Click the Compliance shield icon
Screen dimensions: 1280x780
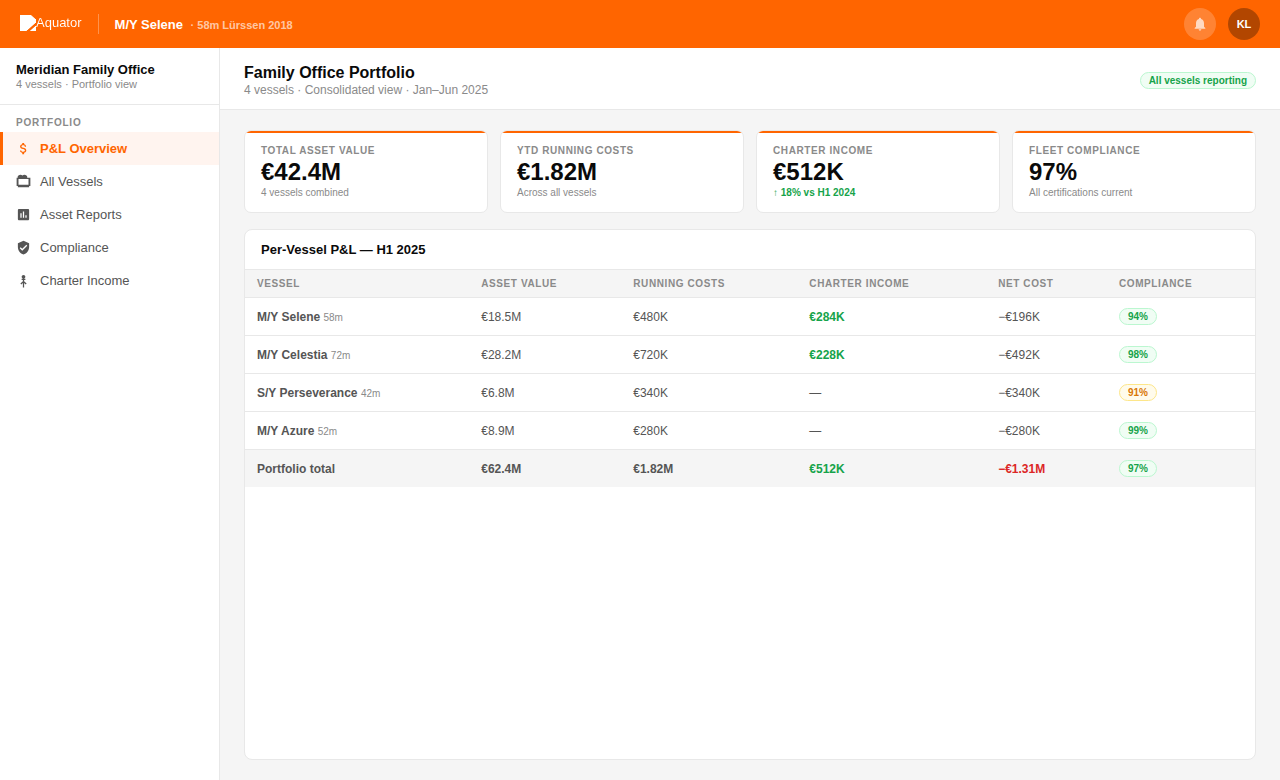(x=23, y=248)
